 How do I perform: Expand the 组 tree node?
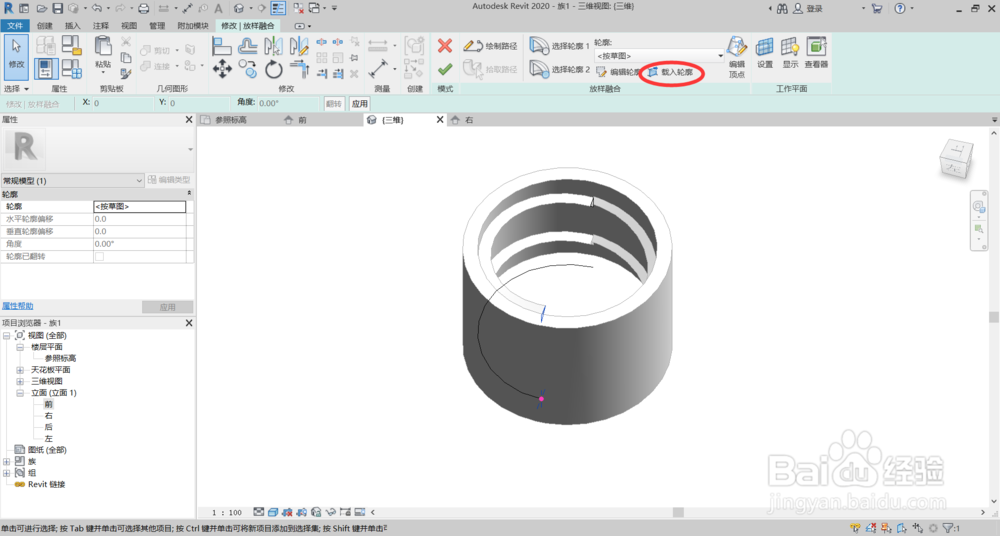6,473
